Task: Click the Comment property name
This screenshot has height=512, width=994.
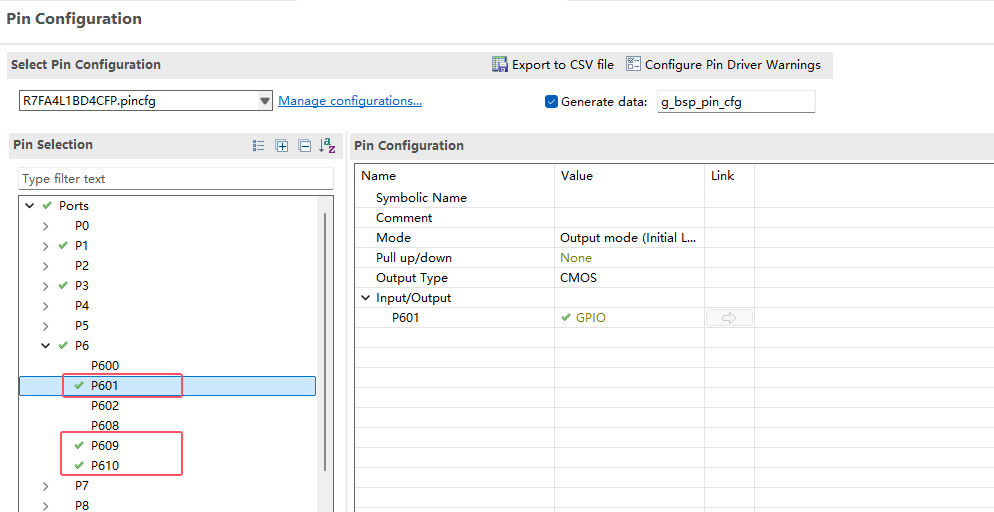Action: coord(404,218)
